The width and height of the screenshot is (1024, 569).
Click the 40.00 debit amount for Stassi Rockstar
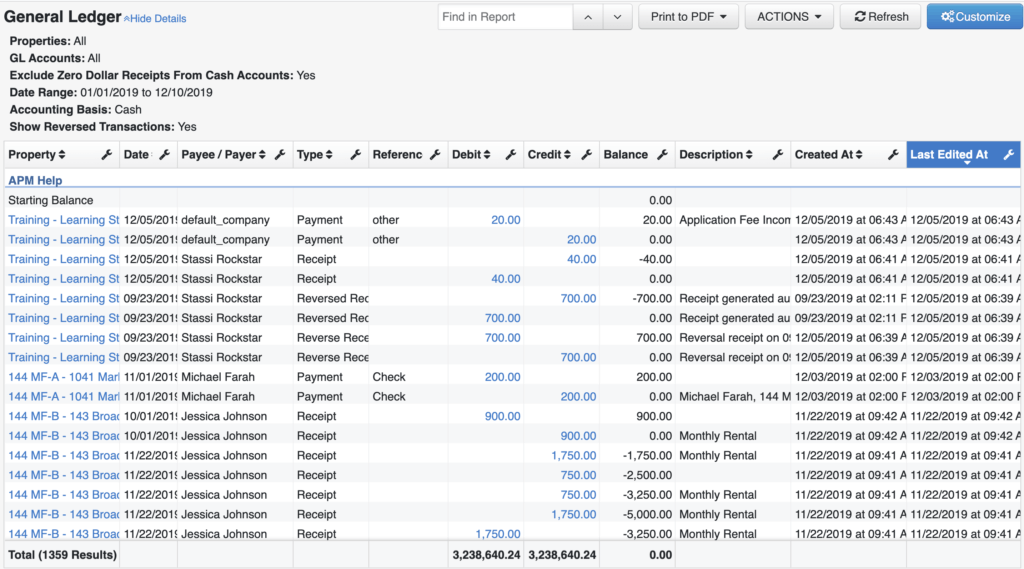tap(505, 279)
